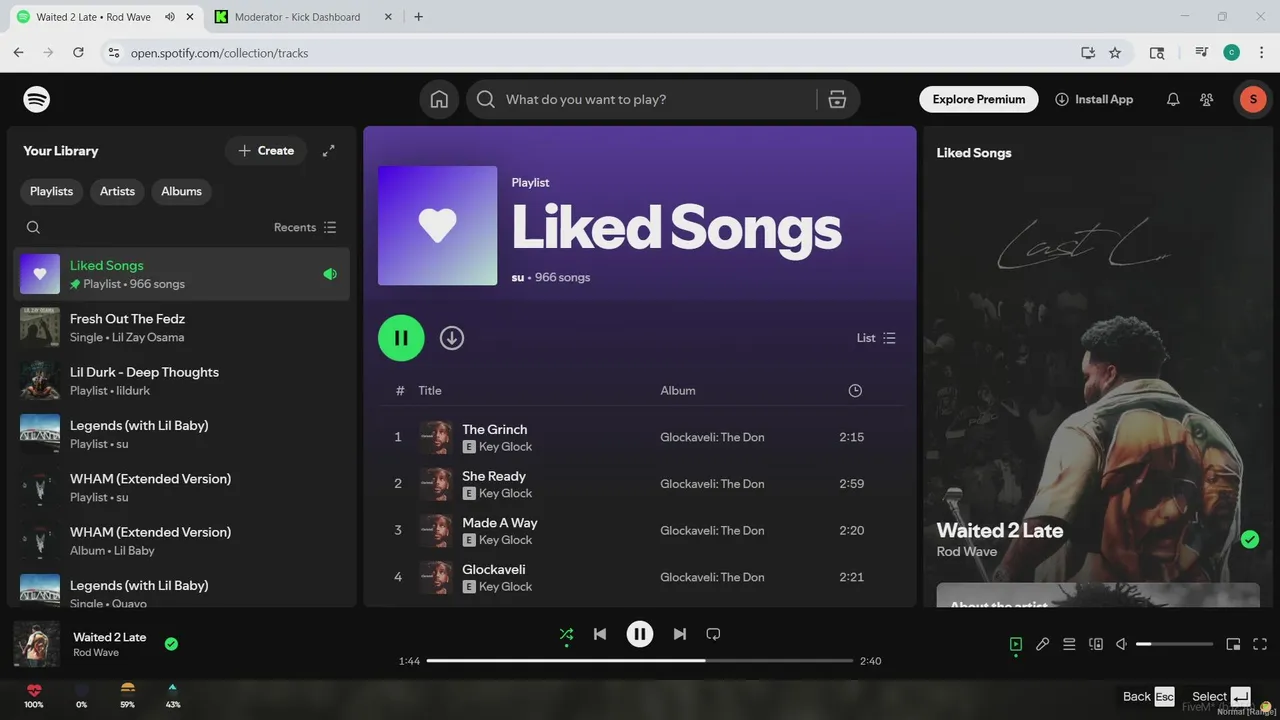Open the Create menu
This screenshot has width=1280, height=720.
click(266, 151)
